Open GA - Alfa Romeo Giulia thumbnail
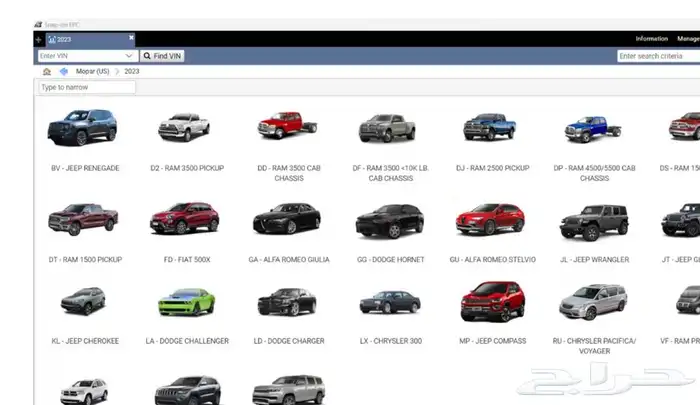This screenshot has height=405, width=700. click(x=287, y=218)
